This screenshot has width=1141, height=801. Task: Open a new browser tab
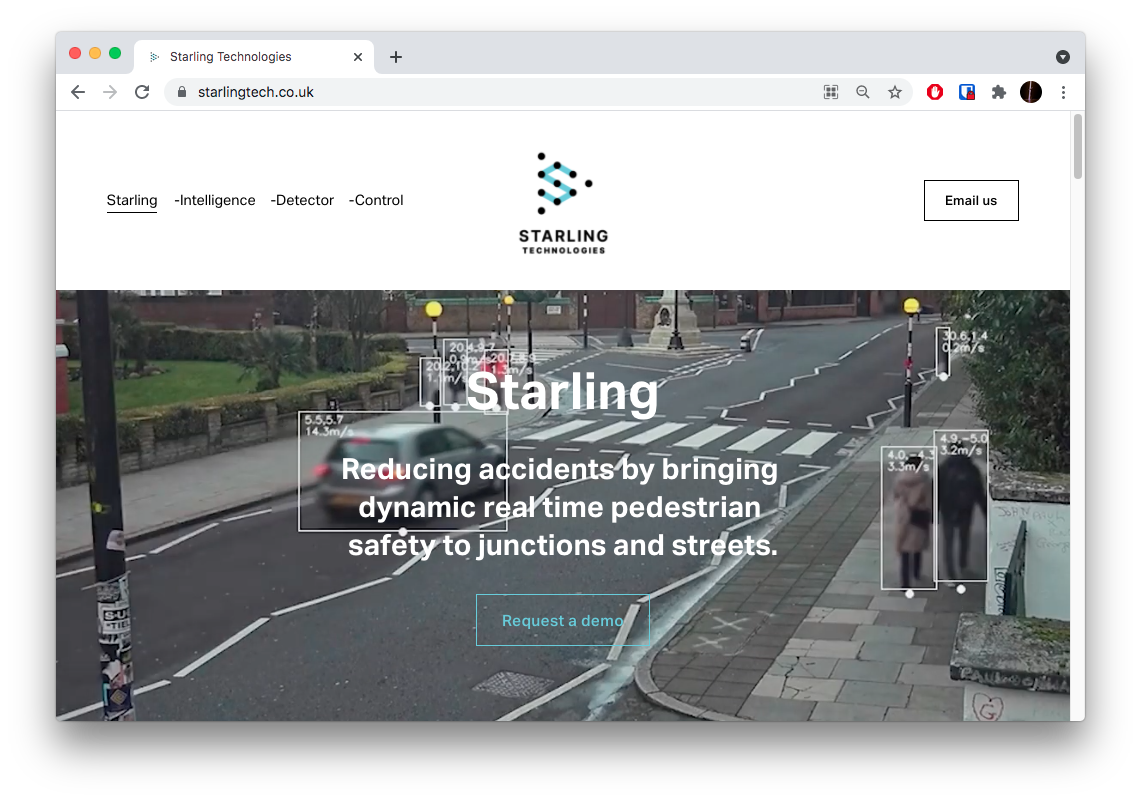tap(396, 57)
